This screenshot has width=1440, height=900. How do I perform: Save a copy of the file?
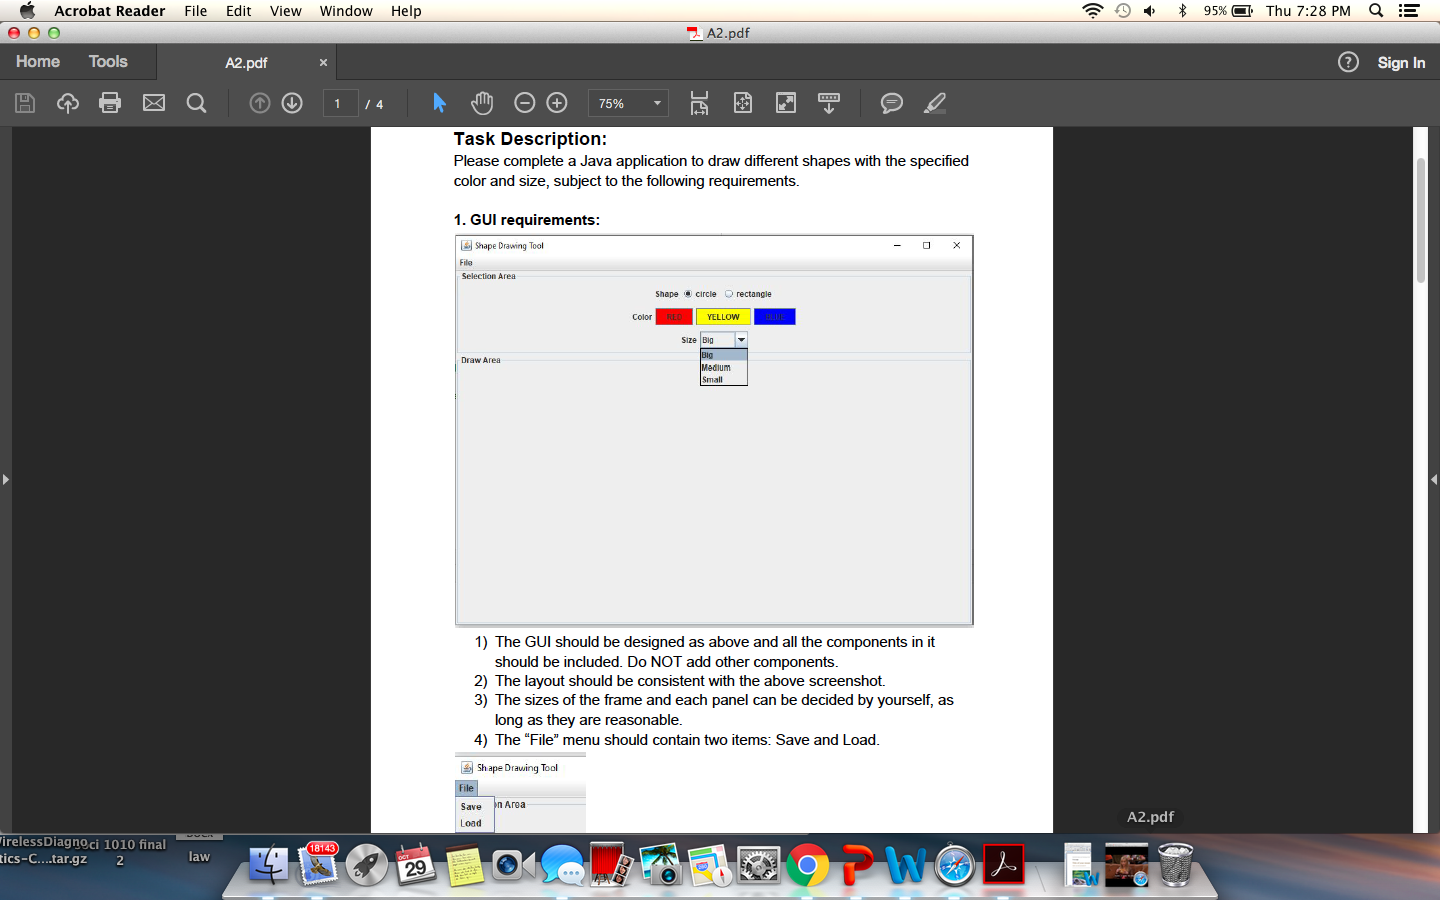[x=24, y=103]
